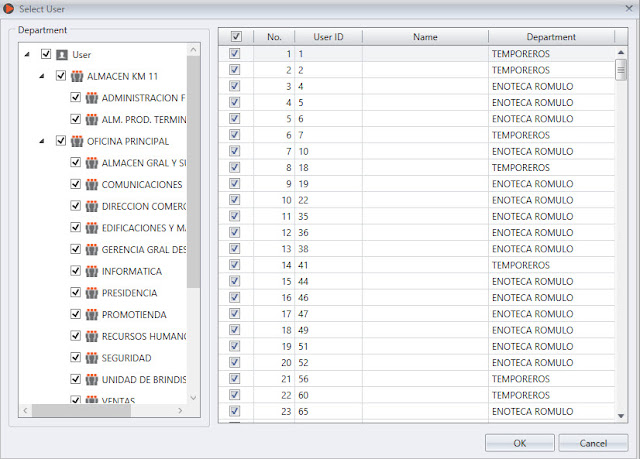Click the Select User app logo icon
The image size is (640, 459).
point(9,9)
